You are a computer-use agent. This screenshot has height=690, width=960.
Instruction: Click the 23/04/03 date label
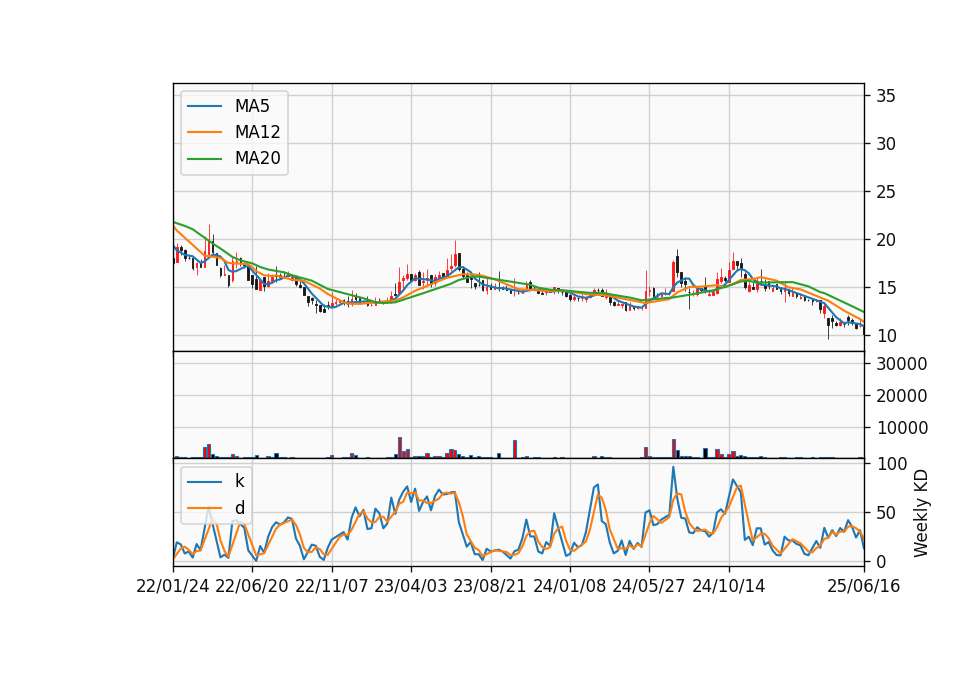pos(410,586)
